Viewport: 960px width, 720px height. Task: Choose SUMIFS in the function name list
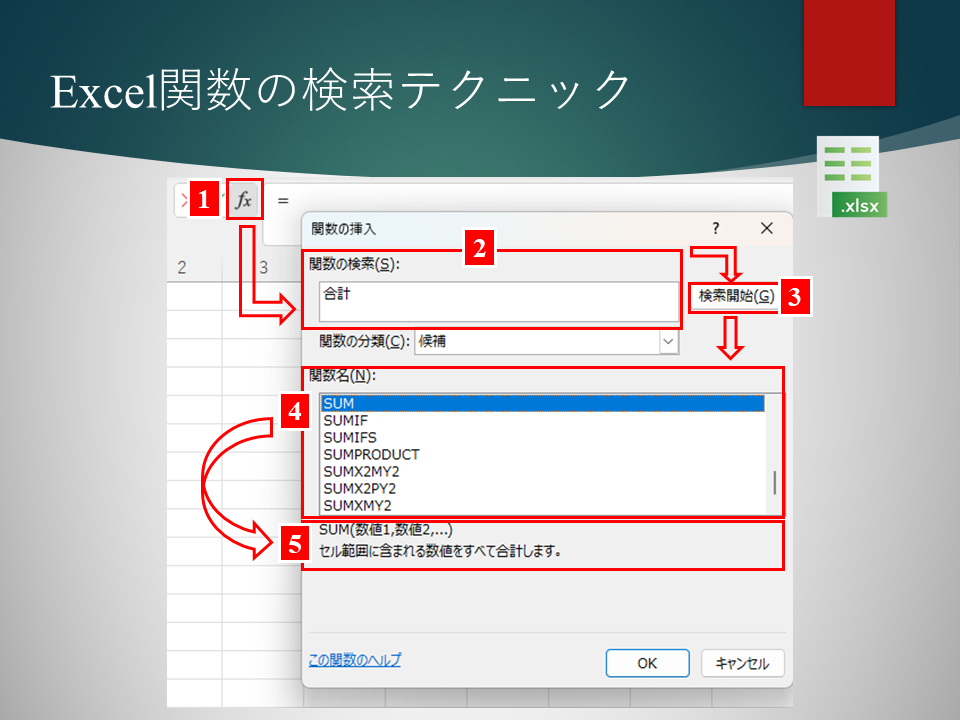pyautogui.click(x=350, y=437)
